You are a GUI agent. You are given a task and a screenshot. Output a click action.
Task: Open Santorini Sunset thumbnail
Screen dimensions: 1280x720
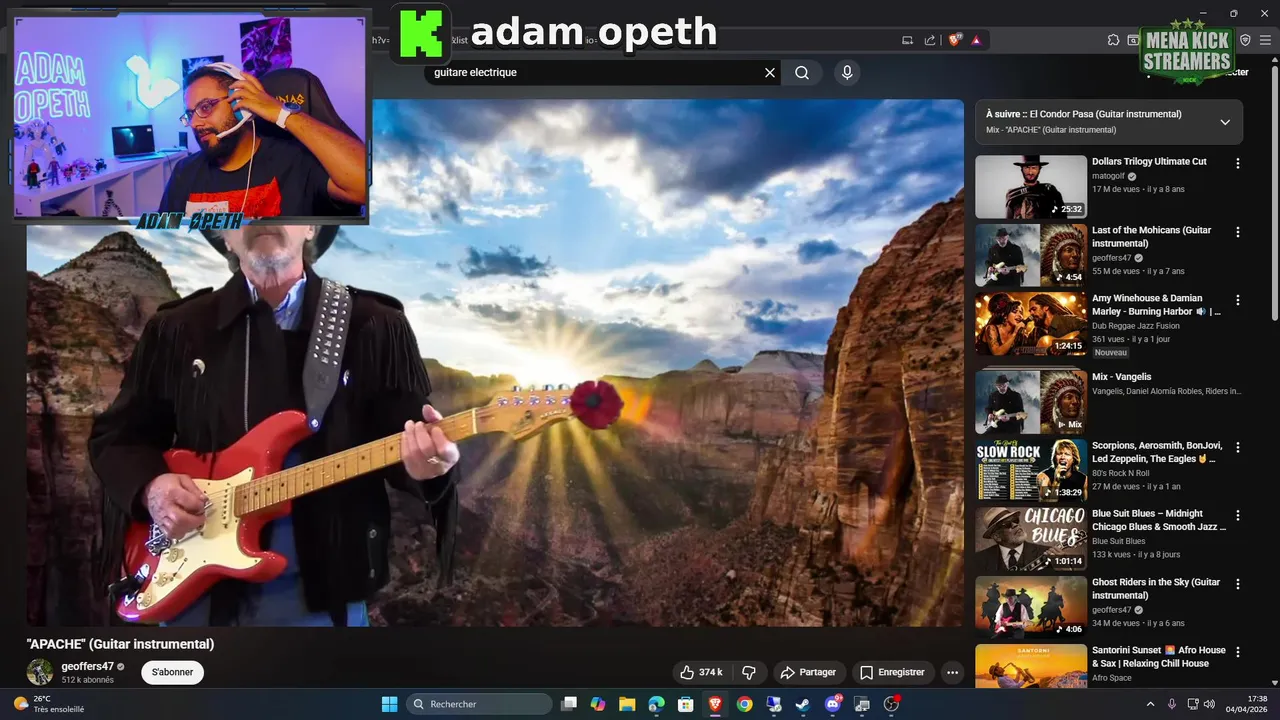point(1031,666)
